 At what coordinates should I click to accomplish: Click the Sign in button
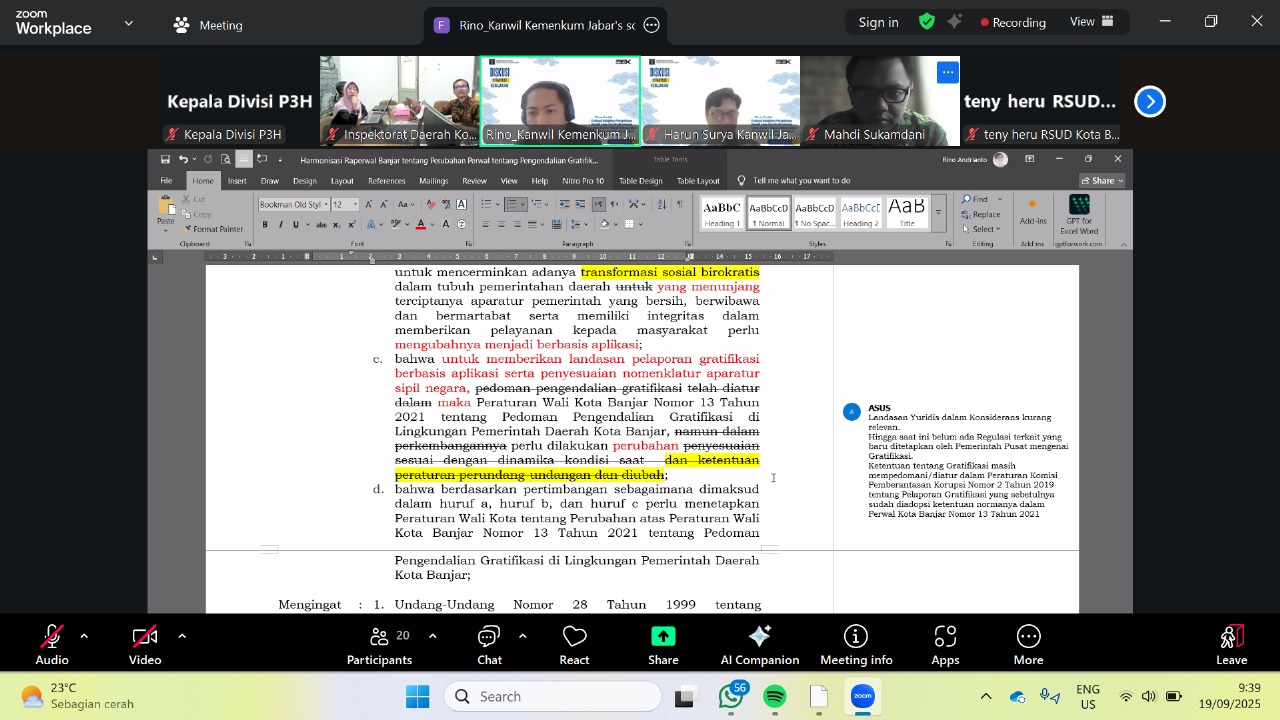tap(878, 22)
